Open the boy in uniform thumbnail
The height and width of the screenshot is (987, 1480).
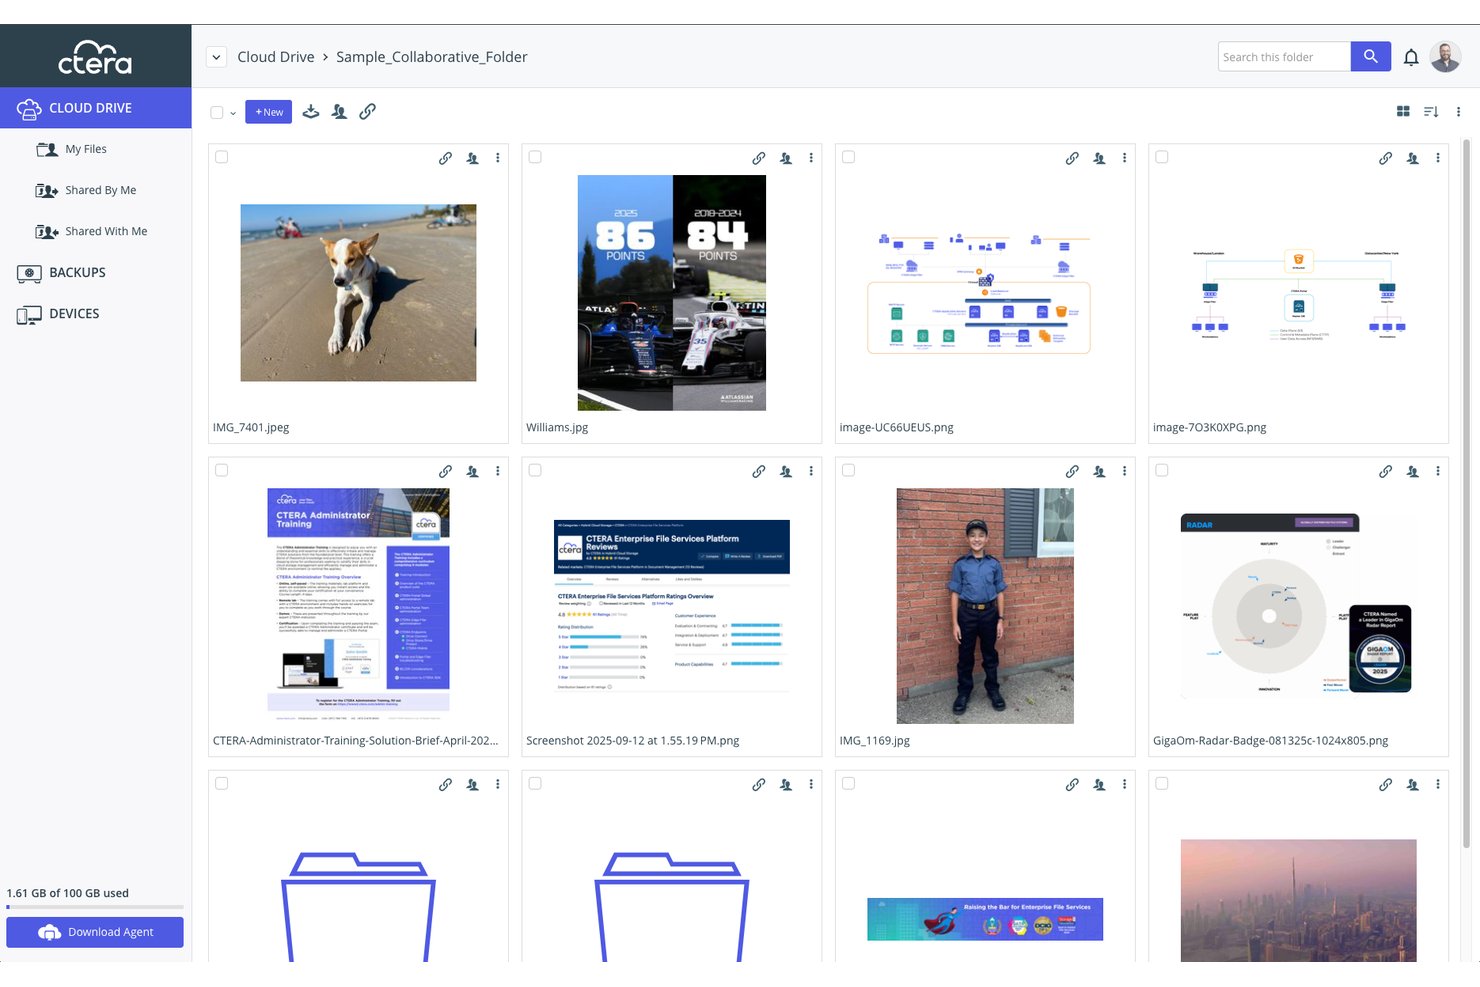(x=985, y=606)
